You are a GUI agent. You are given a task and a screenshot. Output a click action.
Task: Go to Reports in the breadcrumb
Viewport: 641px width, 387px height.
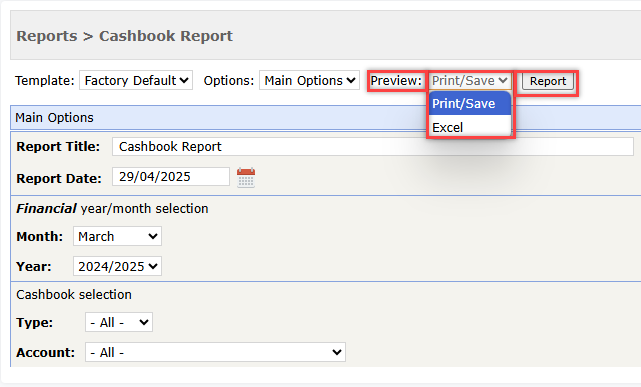click(47, 36)
